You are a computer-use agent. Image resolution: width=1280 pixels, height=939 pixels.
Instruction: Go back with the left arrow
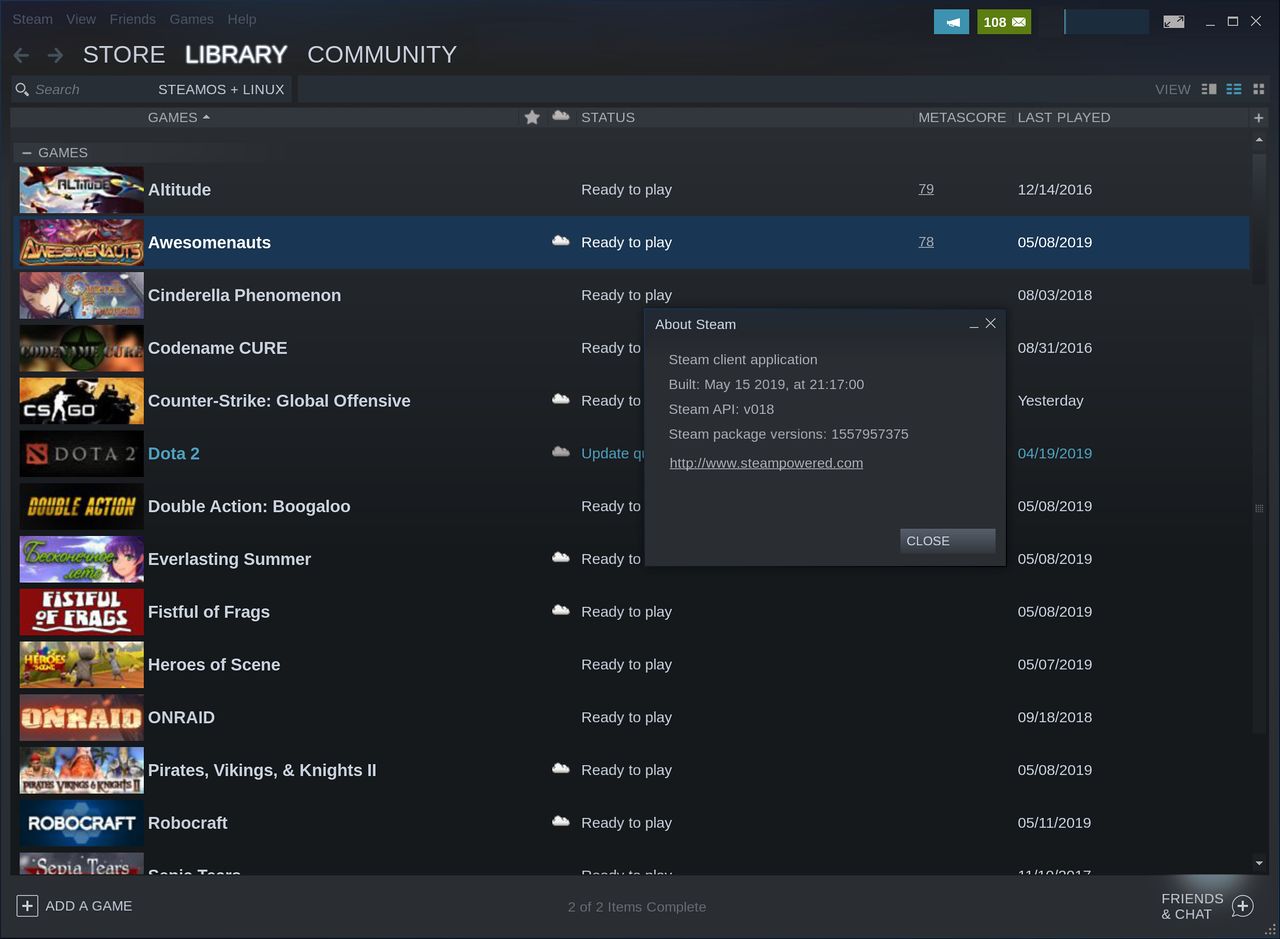21,55
